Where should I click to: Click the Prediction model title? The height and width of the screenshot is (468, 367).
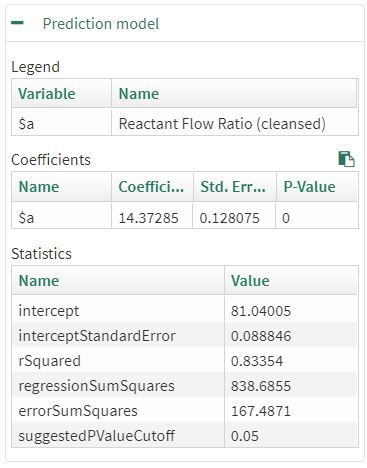(x=101, y=24)
